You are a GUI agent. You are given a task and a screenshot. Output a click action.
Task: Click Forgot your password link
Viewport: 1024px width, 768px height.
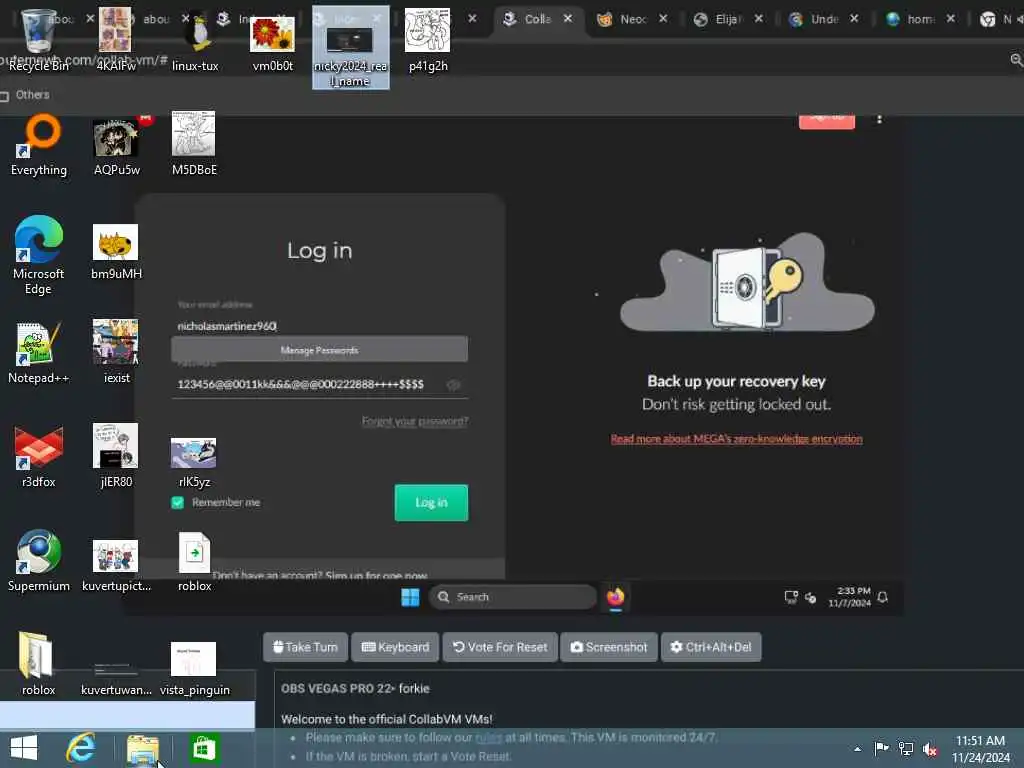coord(415,421)
